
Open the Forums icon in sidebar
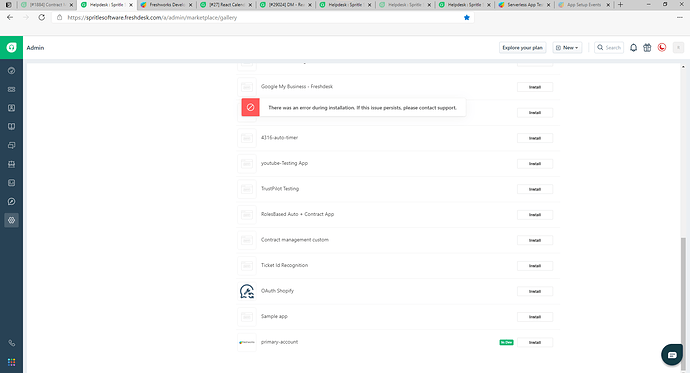pos(11,145)
